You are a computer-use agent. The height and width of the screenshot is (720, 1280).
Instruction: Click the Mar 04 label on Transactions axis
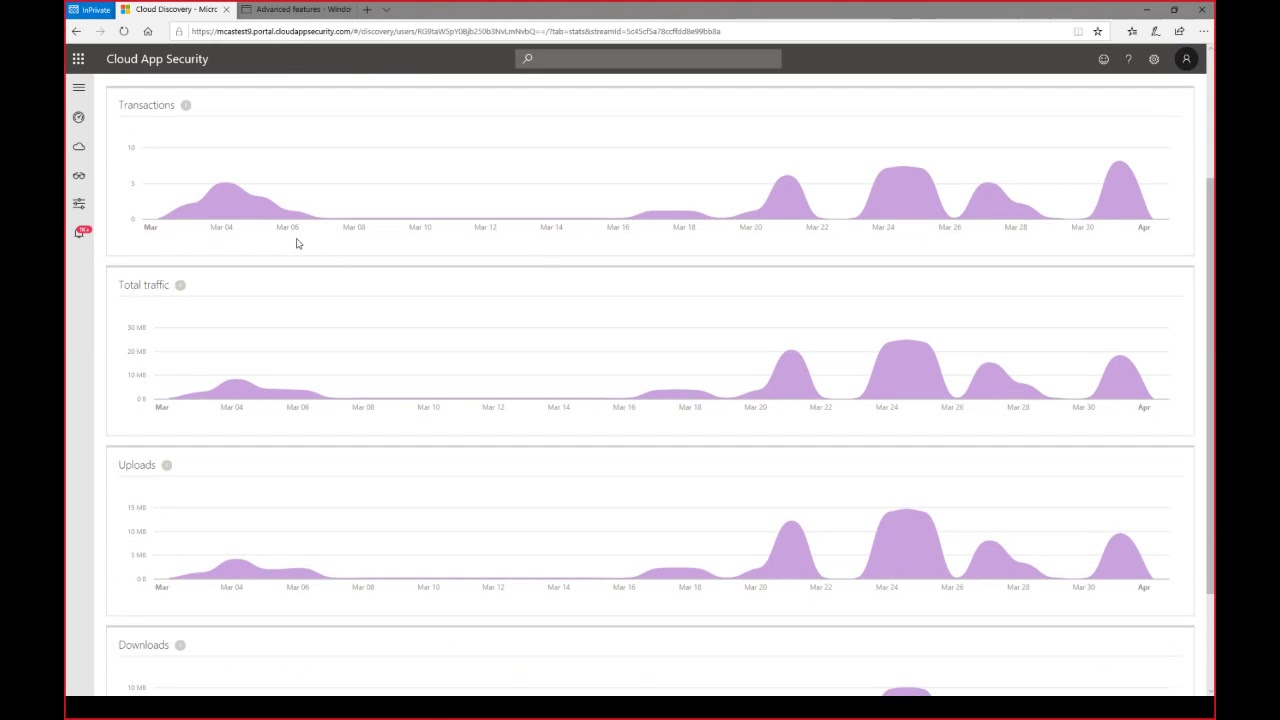[221, 227]
